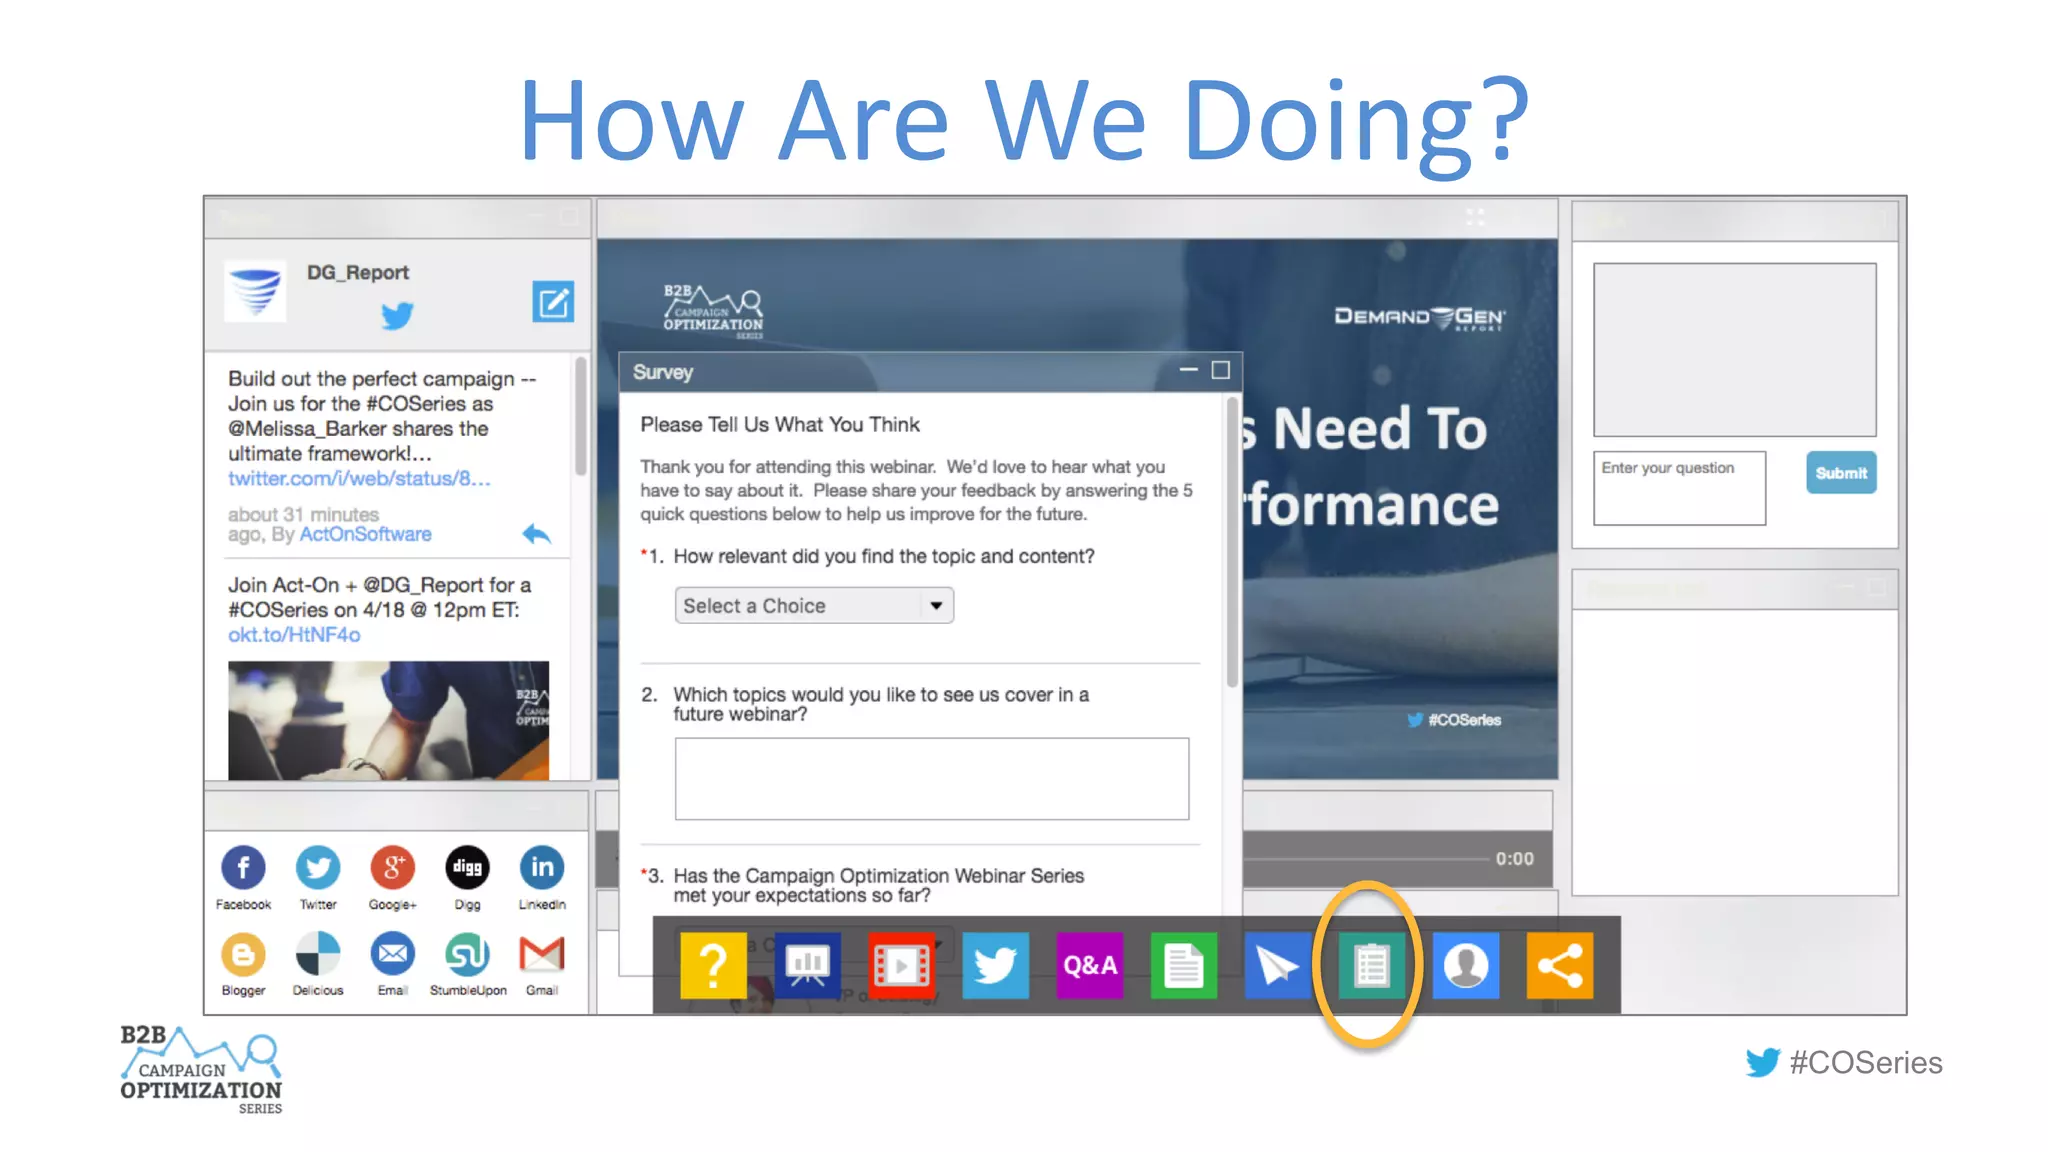This screenshot has height=1152, width=2048.
Task: Open the Twitter widget in the dock
Action: click(x=995, y=966)
